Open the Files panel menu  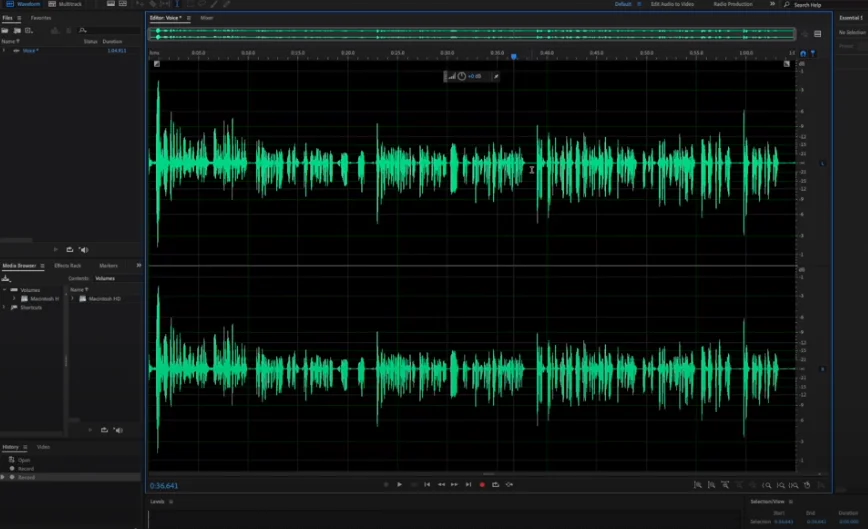(19, 18)
